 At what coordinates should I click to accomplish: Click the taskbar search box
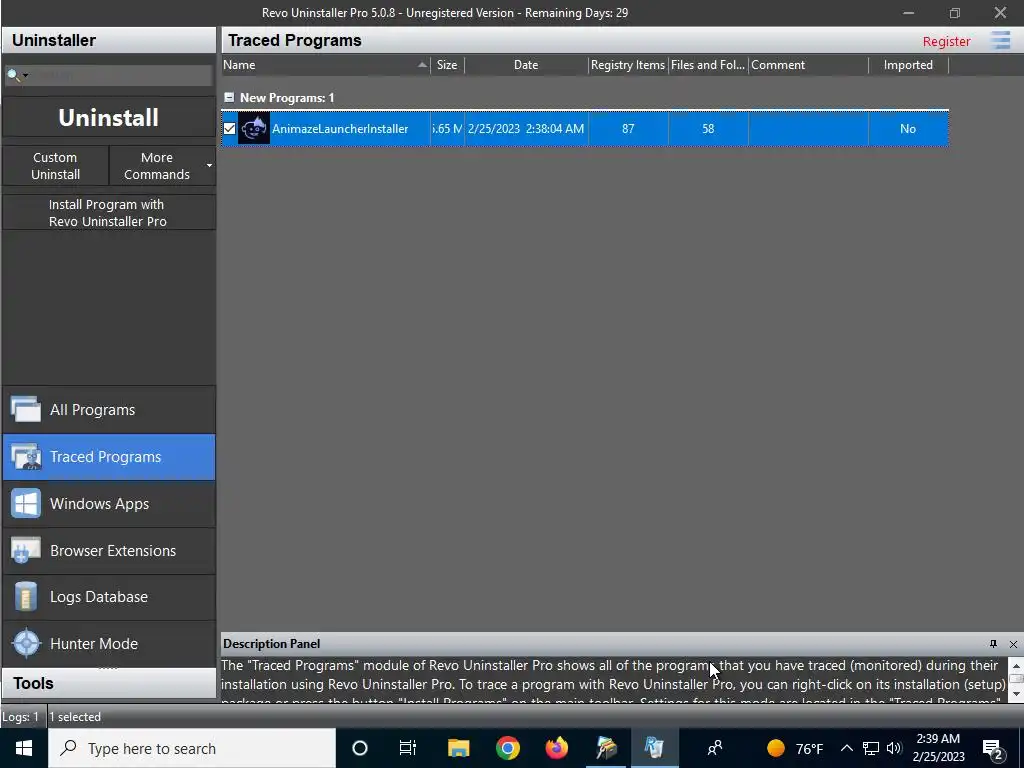click(192, 748)
